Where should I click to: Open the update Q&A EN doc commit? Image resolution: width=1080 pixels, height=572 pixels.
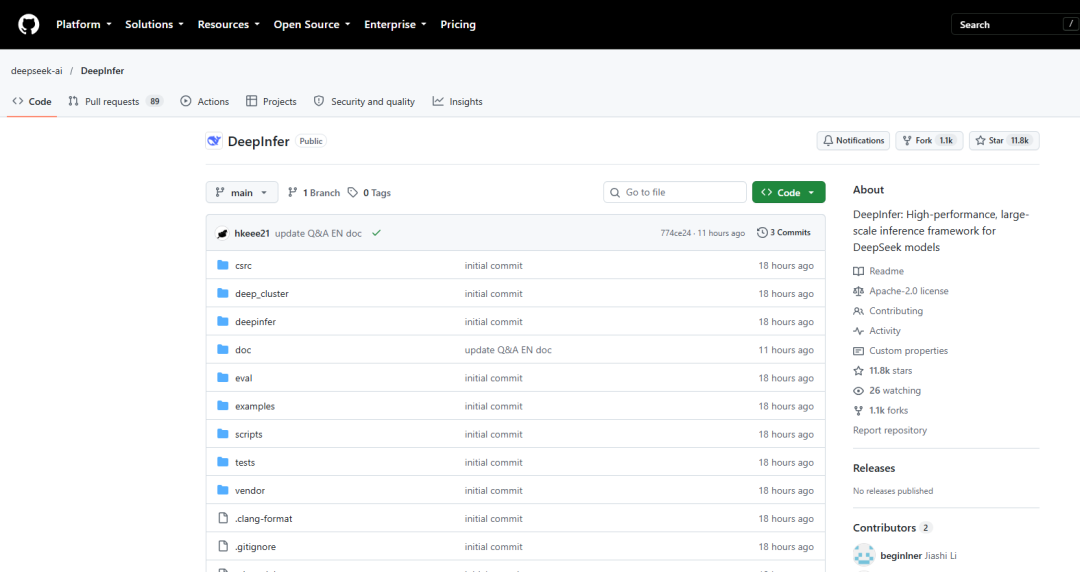pyautogui.click(x=318, y=234)
